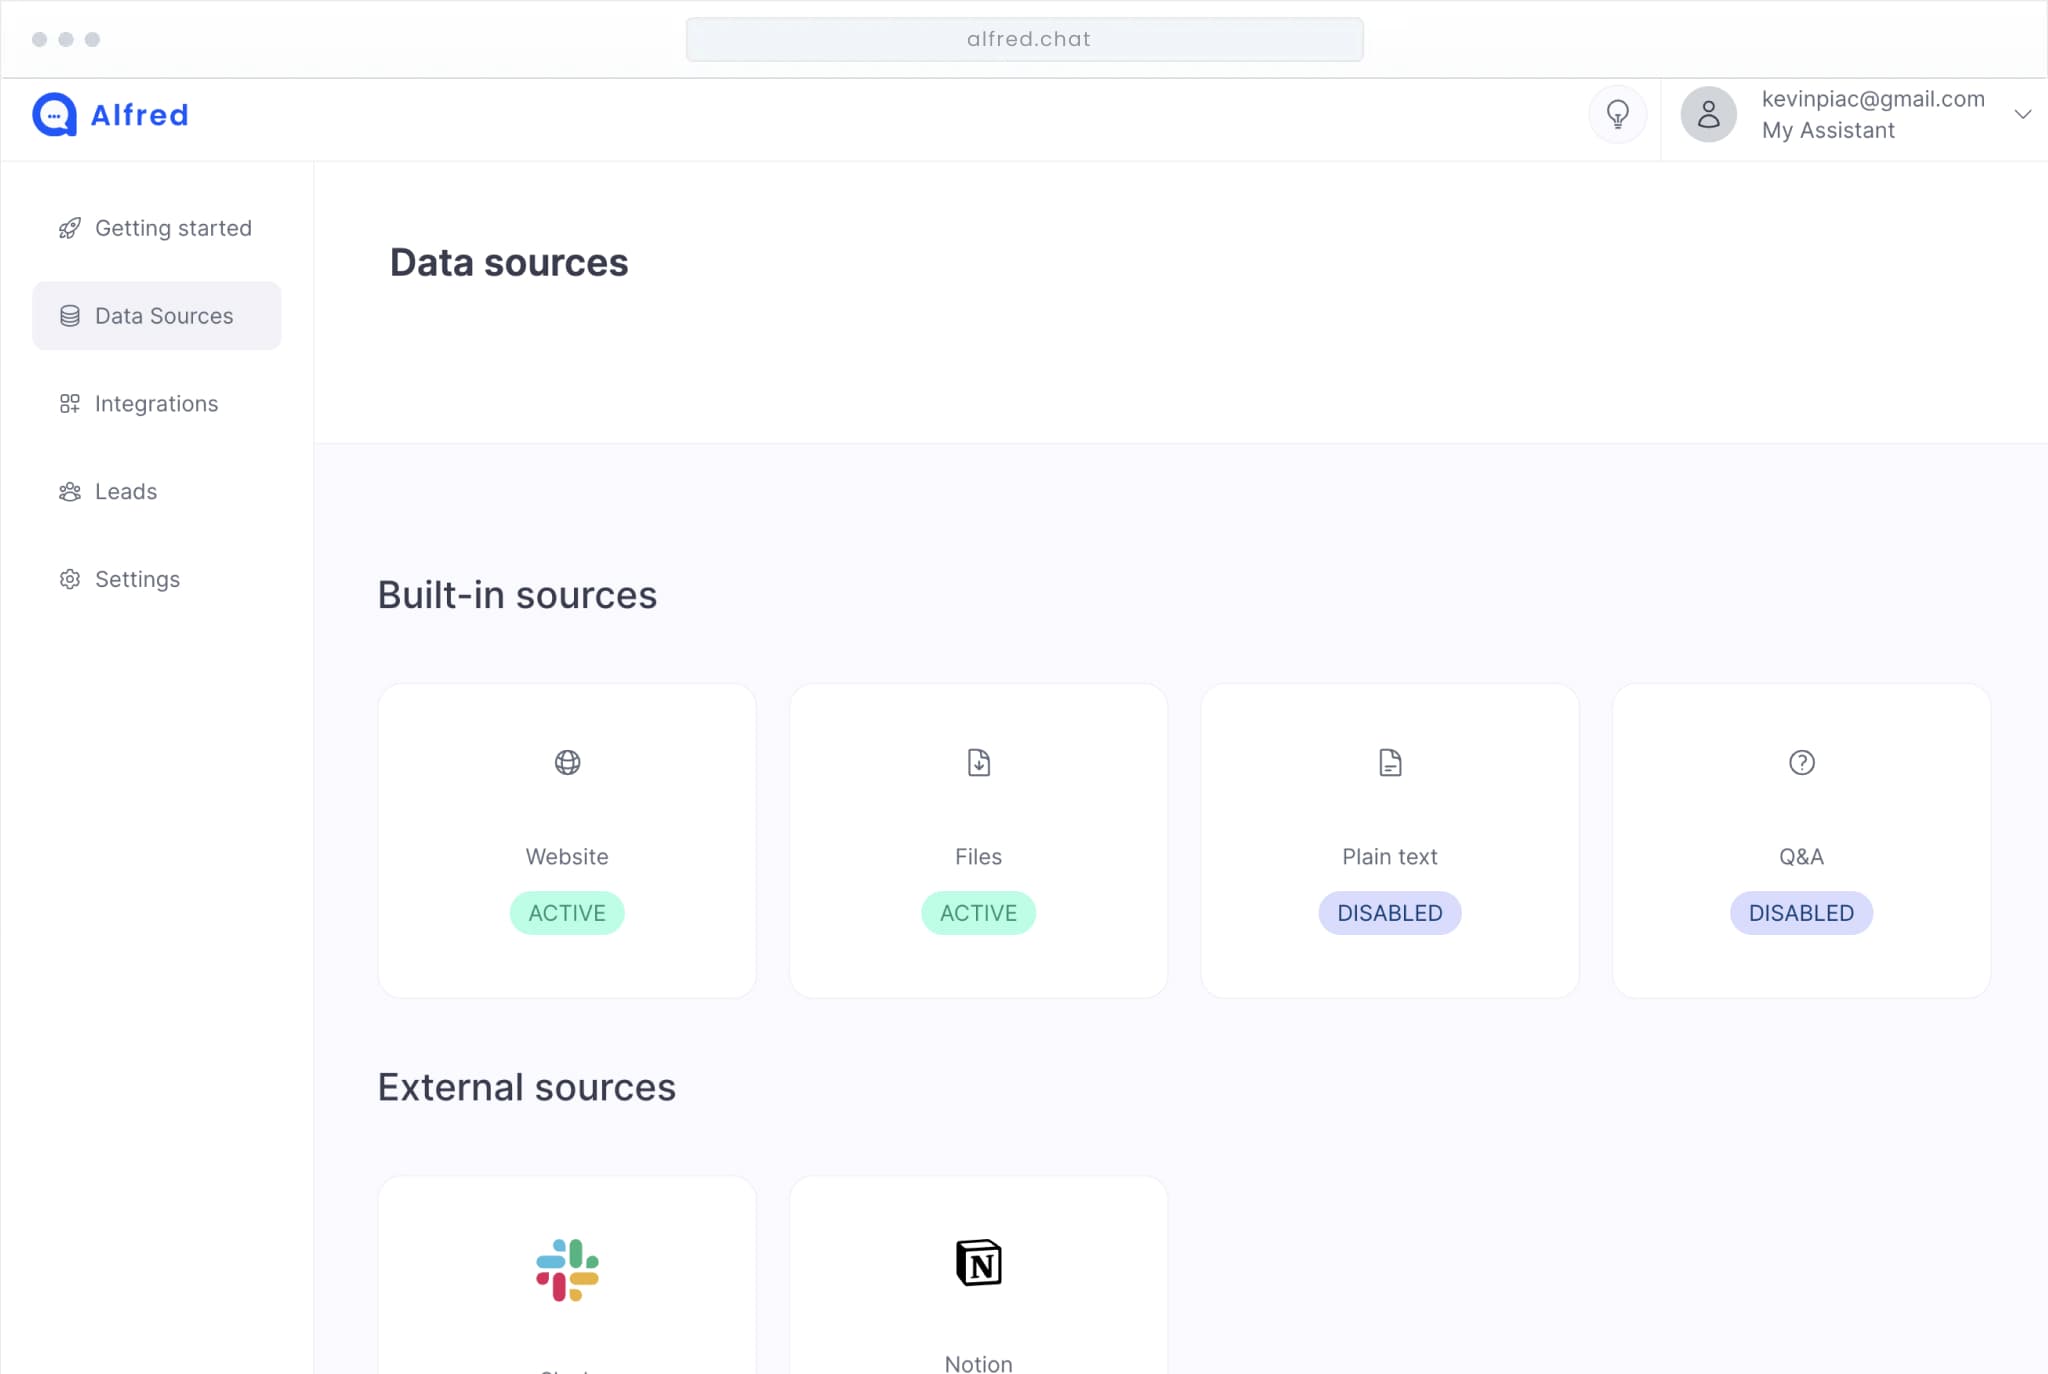Open Settings from the sidebar
The width and height of the screenshot is (2048, 1374).
(137, 579)
